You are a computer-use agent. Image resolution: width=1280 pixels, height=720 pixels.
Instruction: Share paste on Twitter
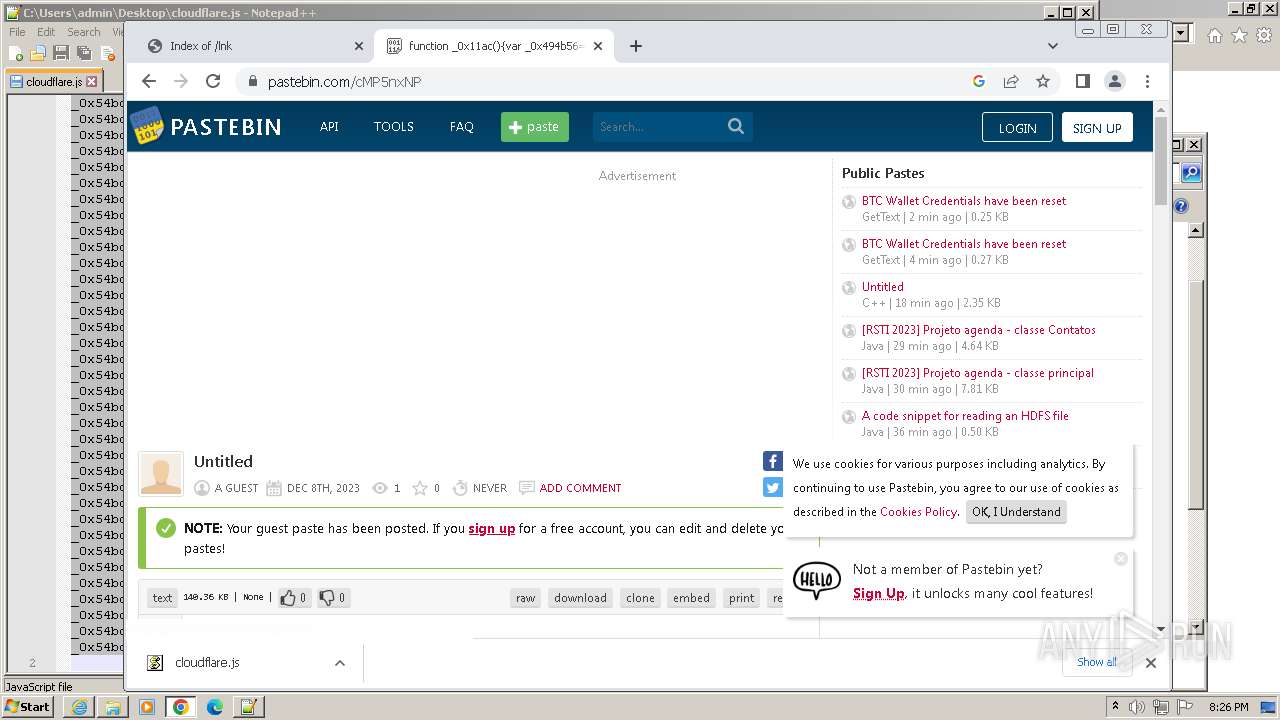point(773,487)
